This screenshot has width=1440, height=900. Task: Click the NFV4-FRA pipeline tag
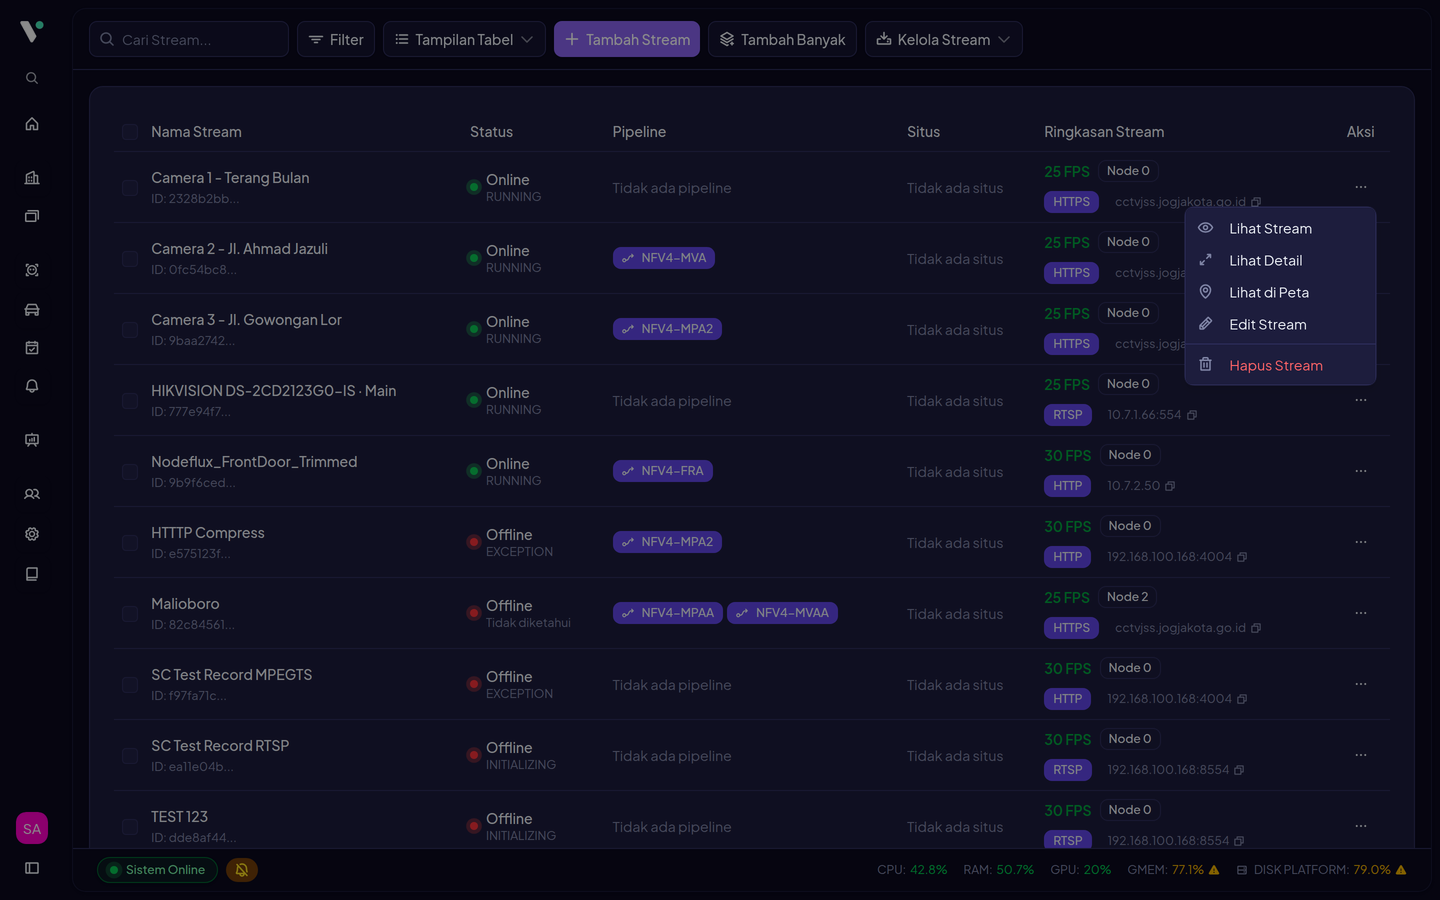click(x=663, y=471)
